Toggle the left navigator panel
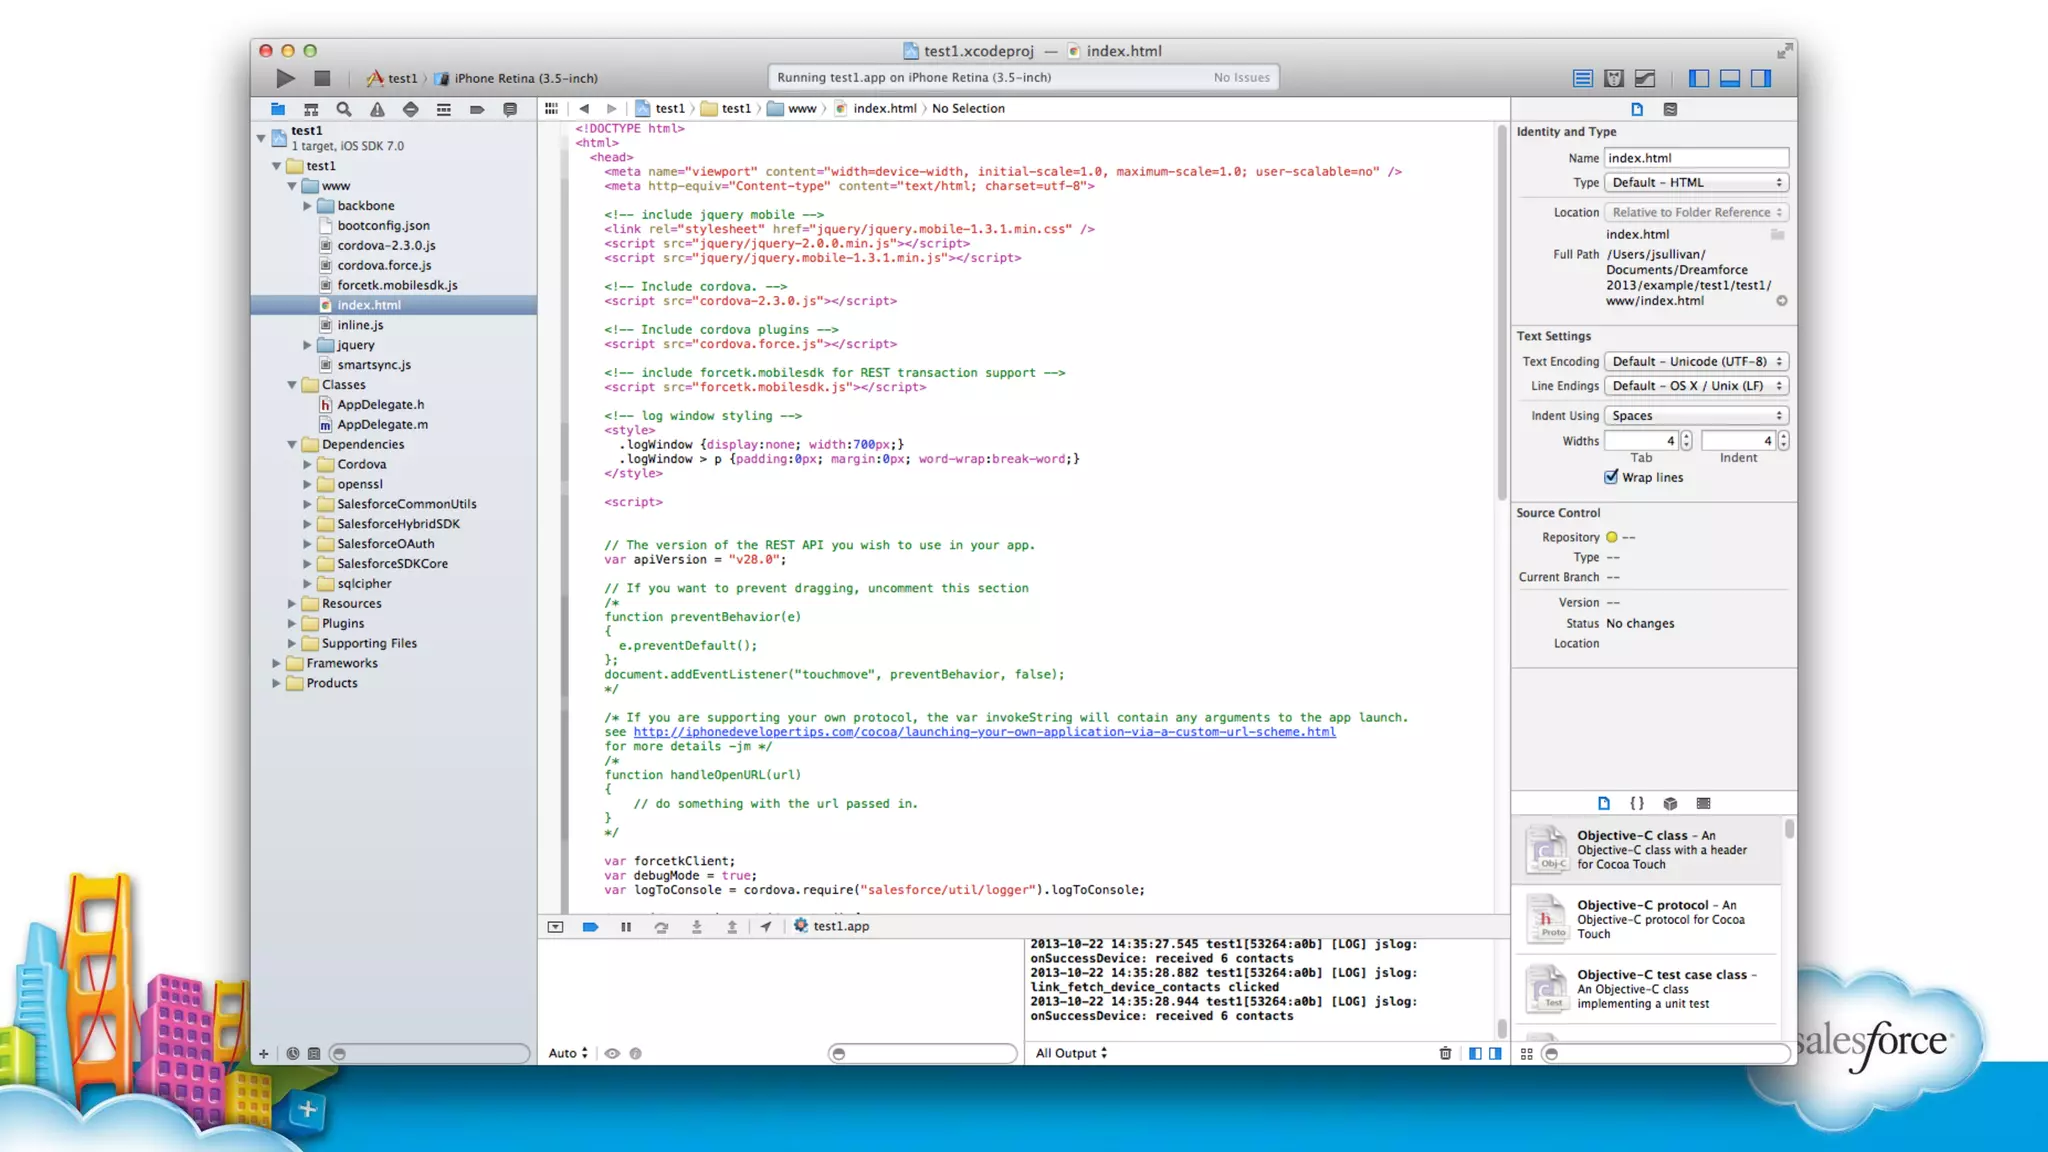Viewport: 2048px width, 1152px height. 1698,78
